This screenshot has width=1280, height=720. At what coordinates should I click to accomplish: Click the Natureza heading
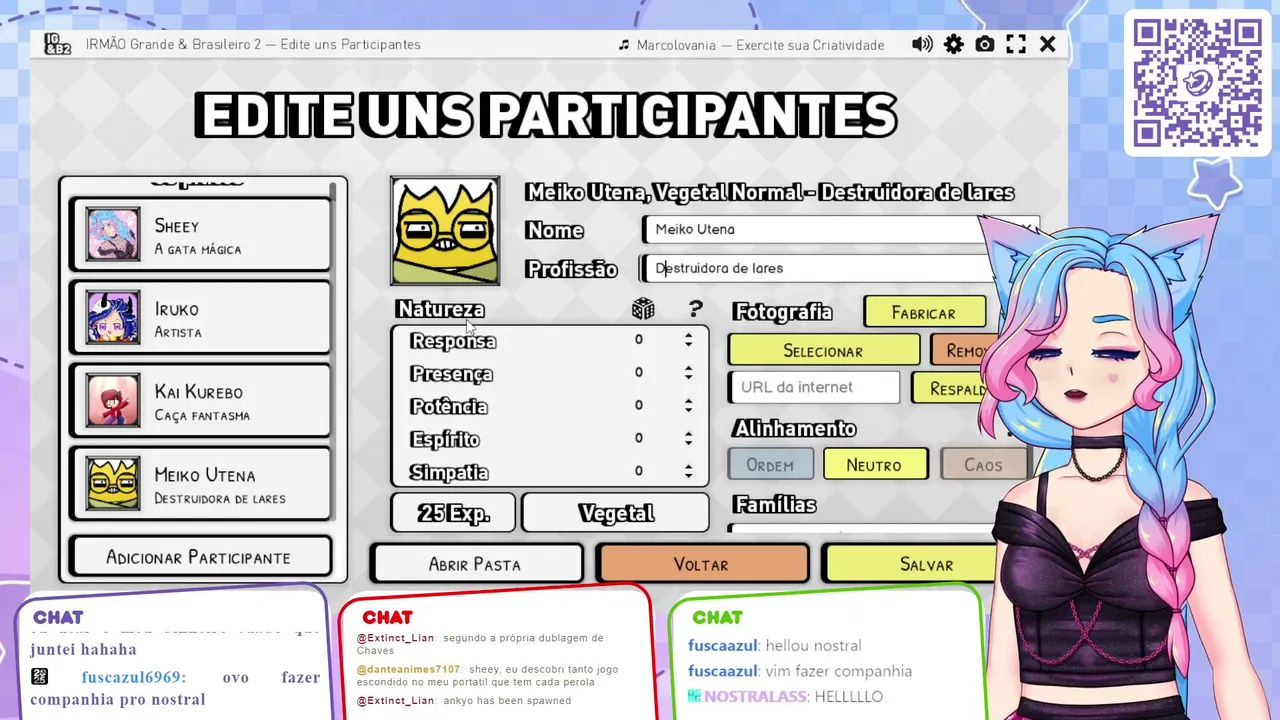(x=440, y=309)
